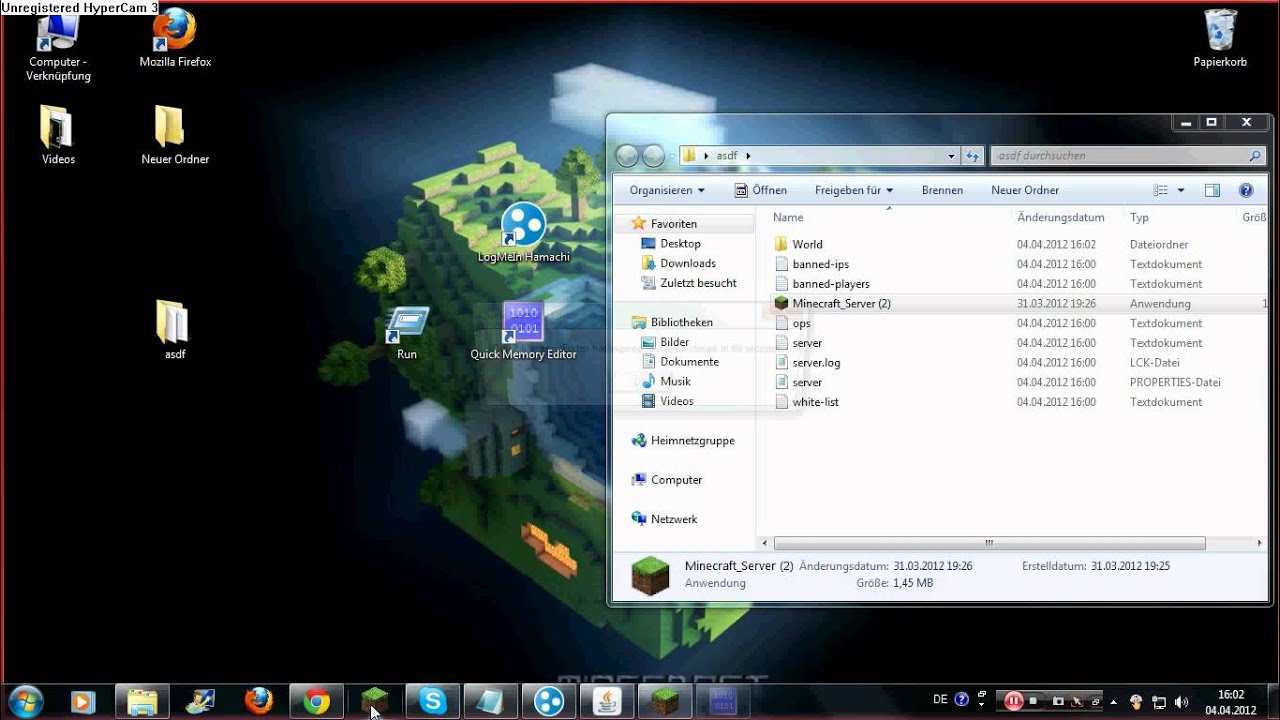The height and width of the screenshot is (720, 1280).
Task: Open Musik library in the navigation pane
Action: [675, 381]
